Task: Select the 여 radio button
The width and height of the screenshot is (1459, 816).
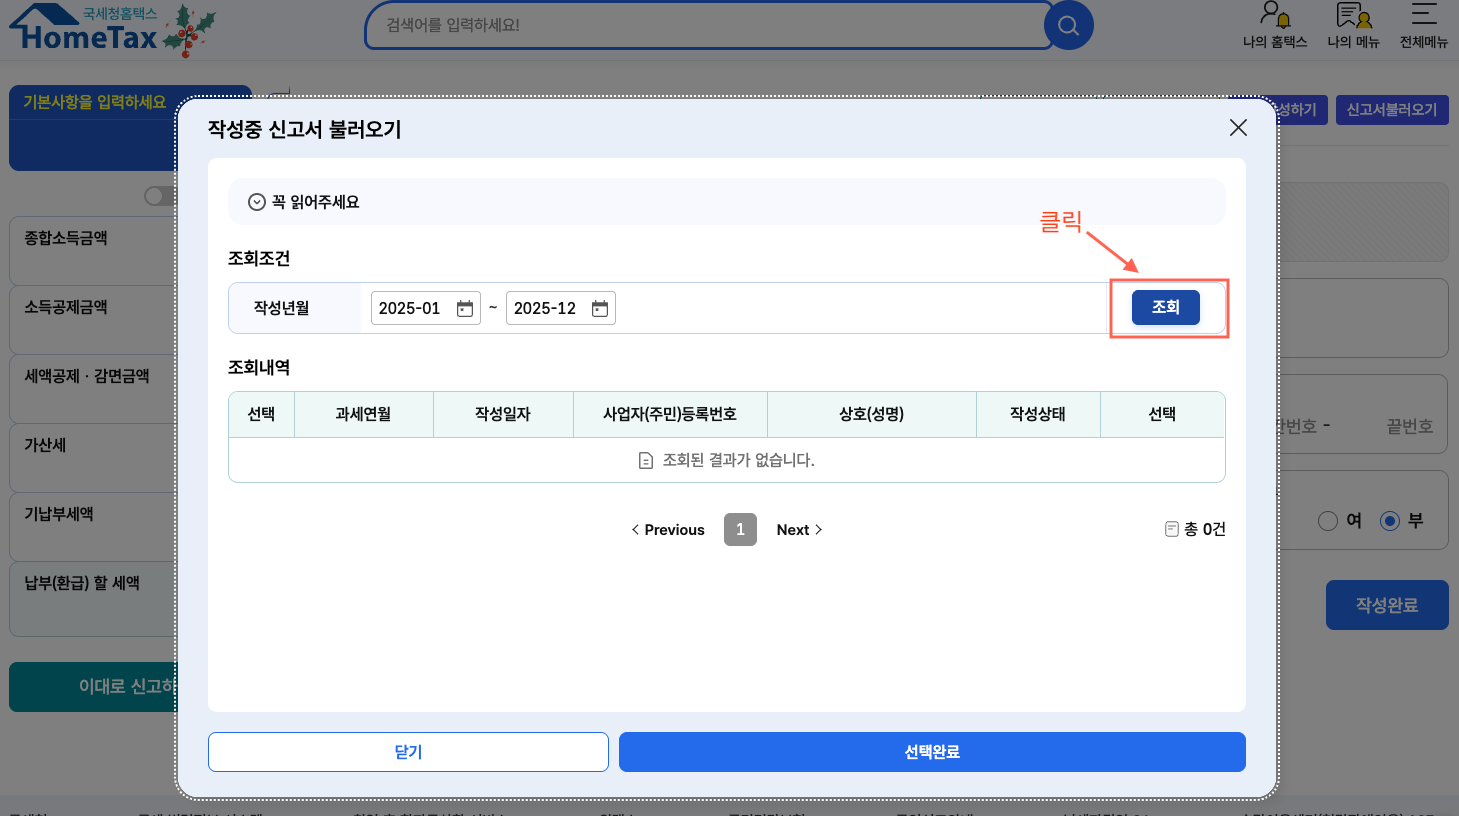Action: click(1328, 521)
